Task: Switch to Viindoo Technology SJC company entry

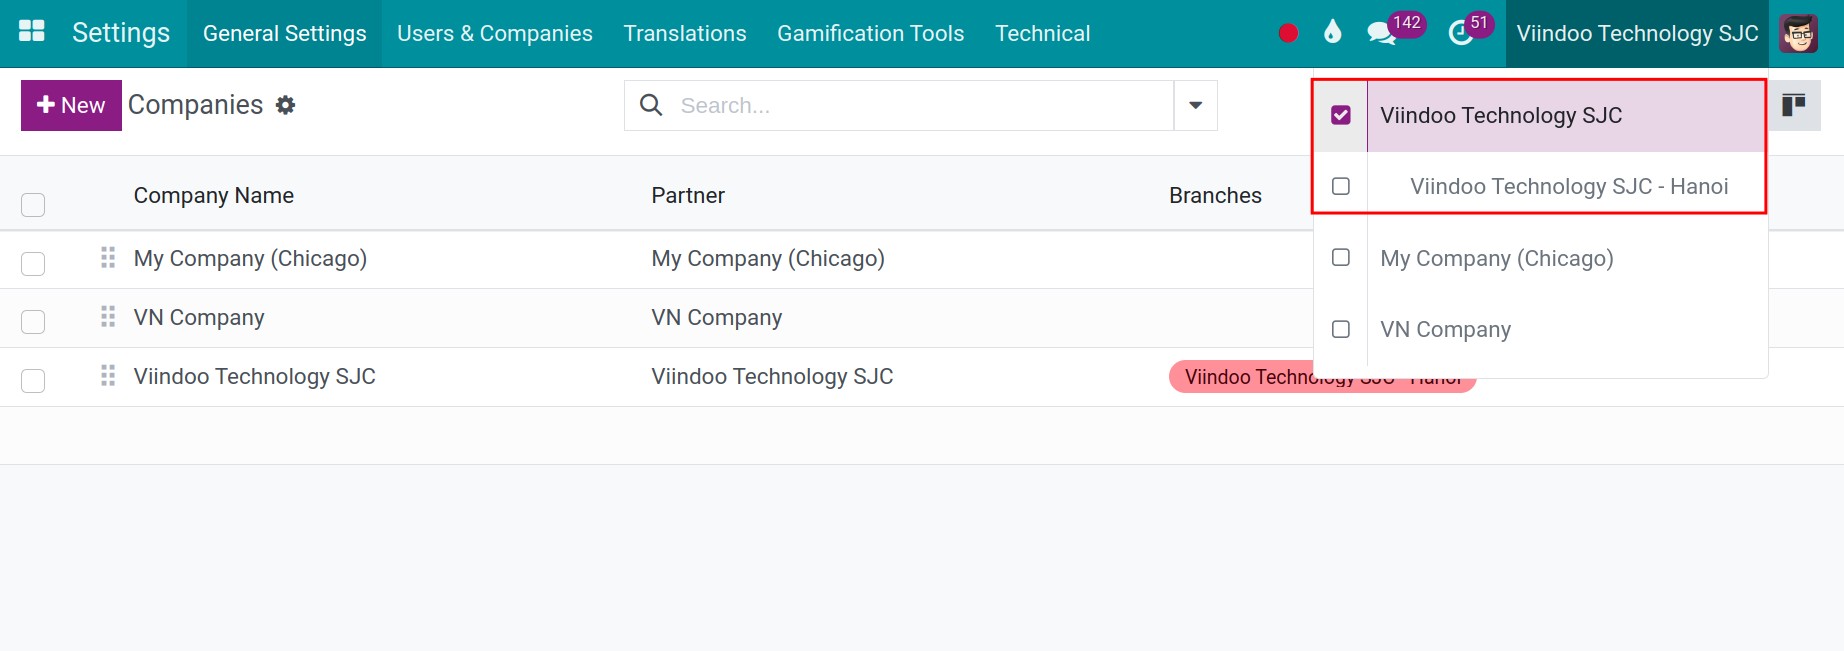Action: (1566, 115)
